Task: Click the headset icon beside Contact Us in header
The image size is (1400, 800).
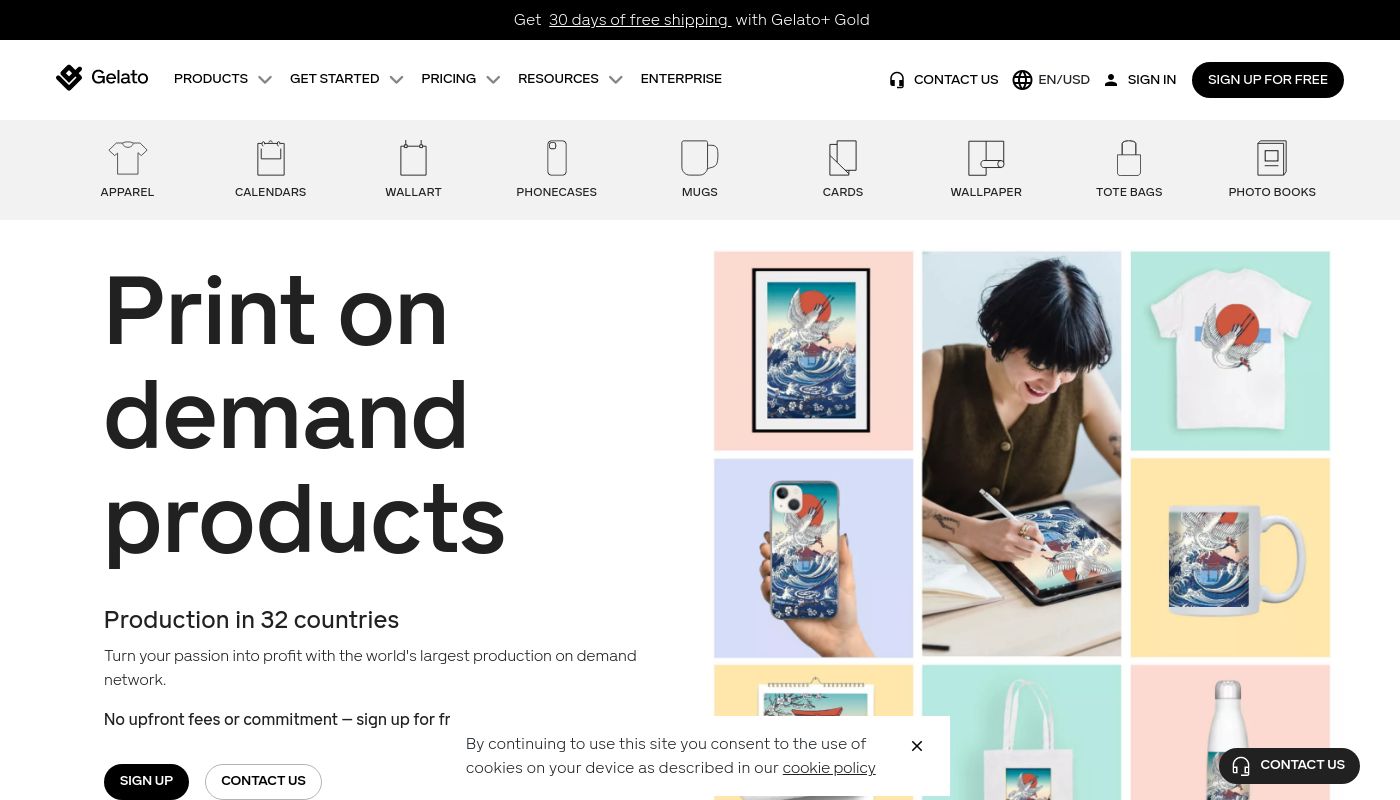Action: pos(897,80)
